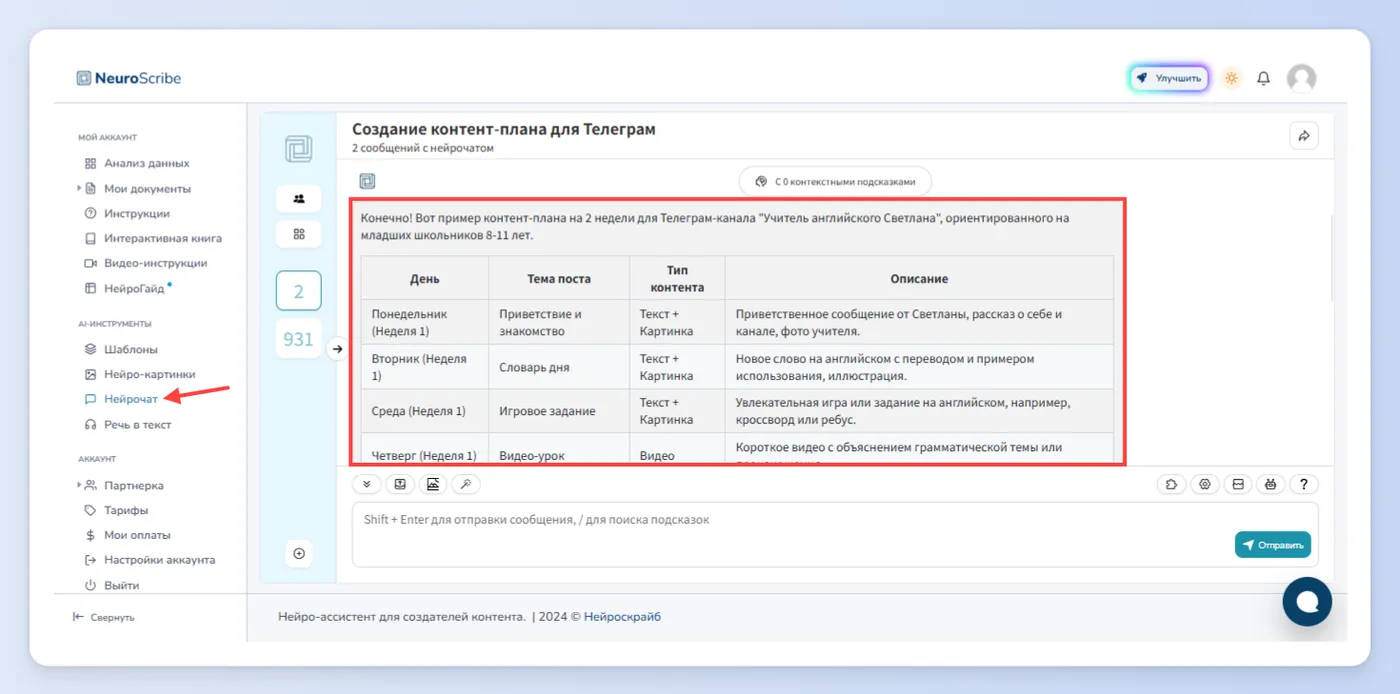This screenshot has height=694, width=1400.
Task: Open Интерактивная книга section
Action: tap(153, 238)
